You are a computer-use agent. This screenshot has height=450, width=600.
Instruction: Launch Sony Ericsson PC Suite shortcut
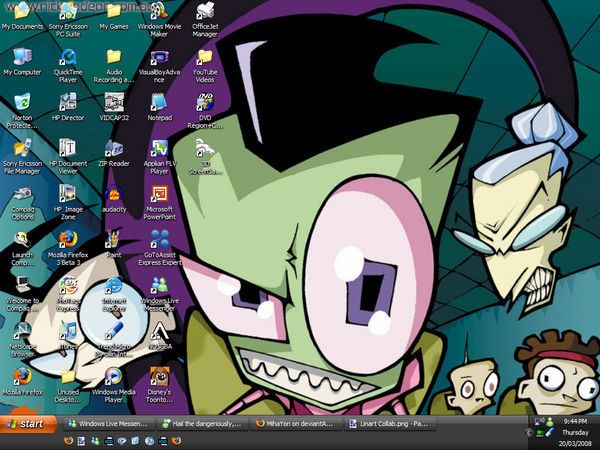coord(68,20)
